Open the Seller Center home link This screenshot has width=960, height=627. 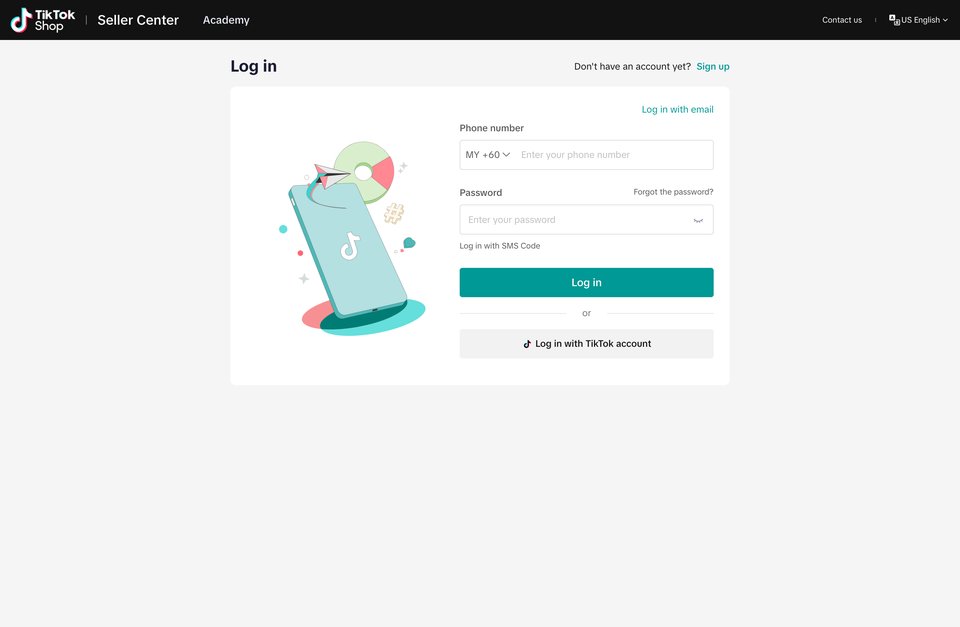click(138, 20)
